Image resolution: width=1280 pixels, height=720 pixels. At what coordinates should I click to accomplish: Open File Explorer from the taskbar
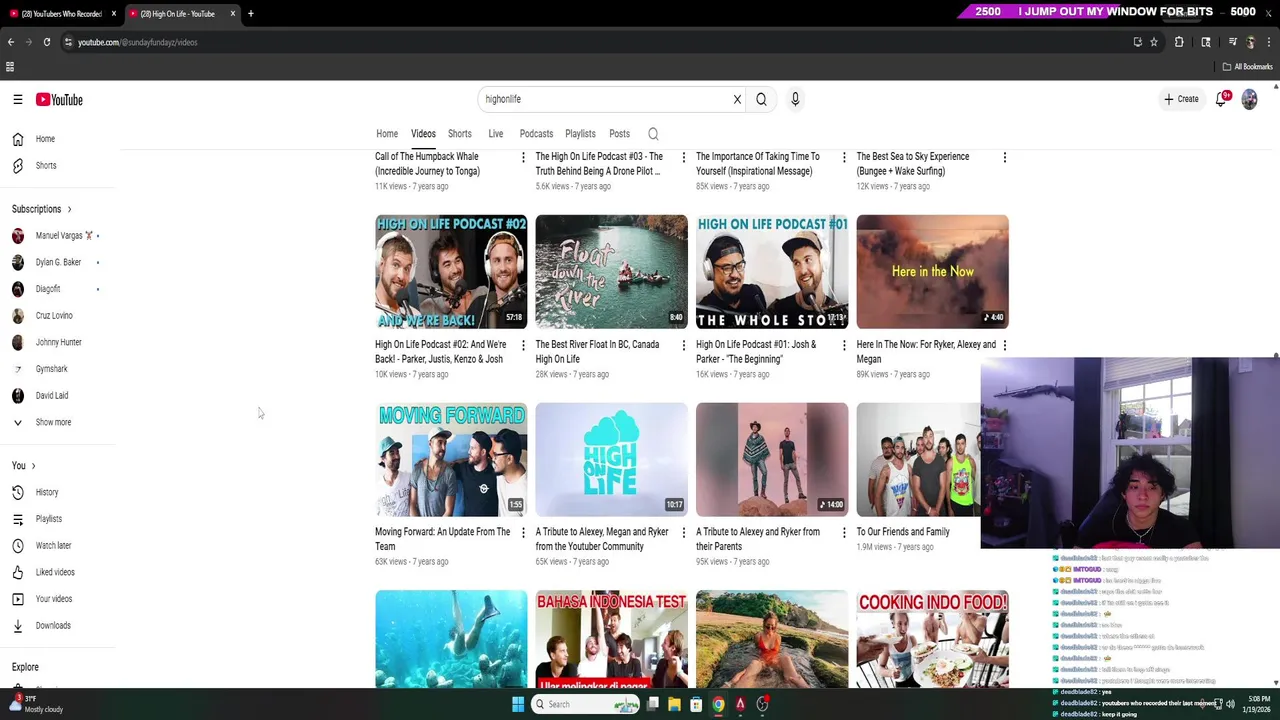click(x=674, y=704)
